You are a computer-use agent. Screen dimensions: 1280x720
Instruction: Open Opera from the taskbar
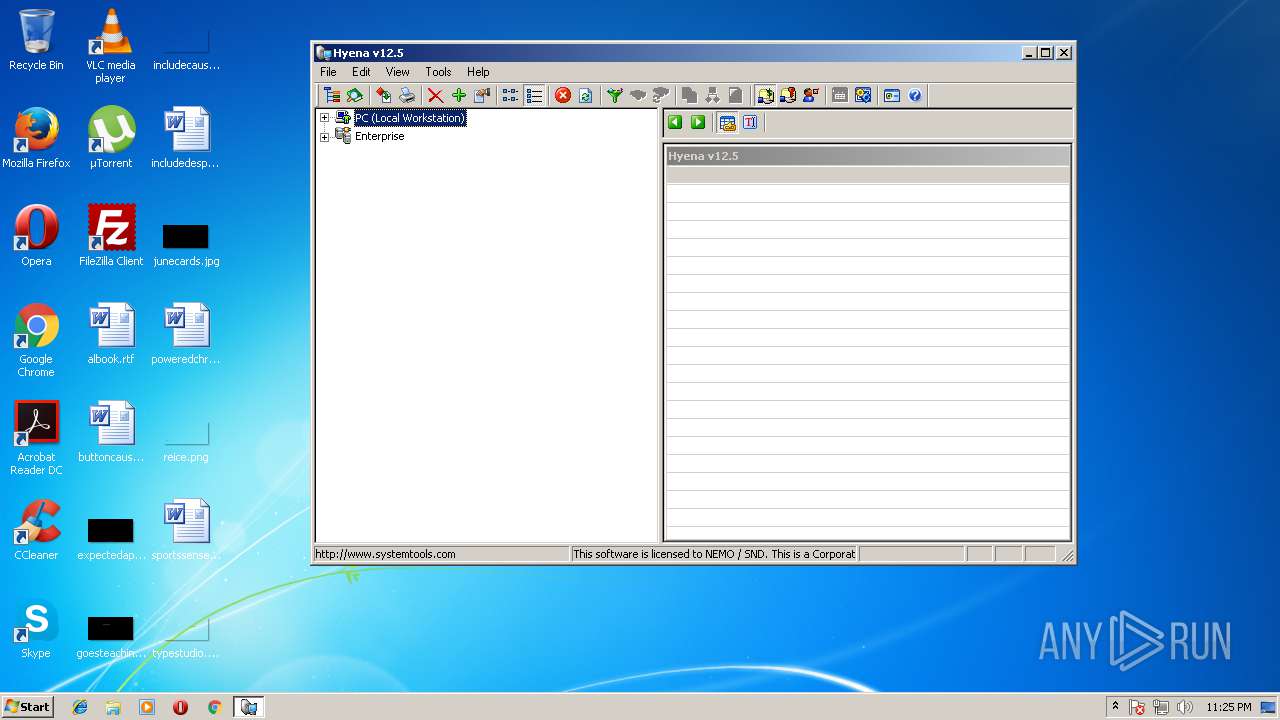click(180, 707)
